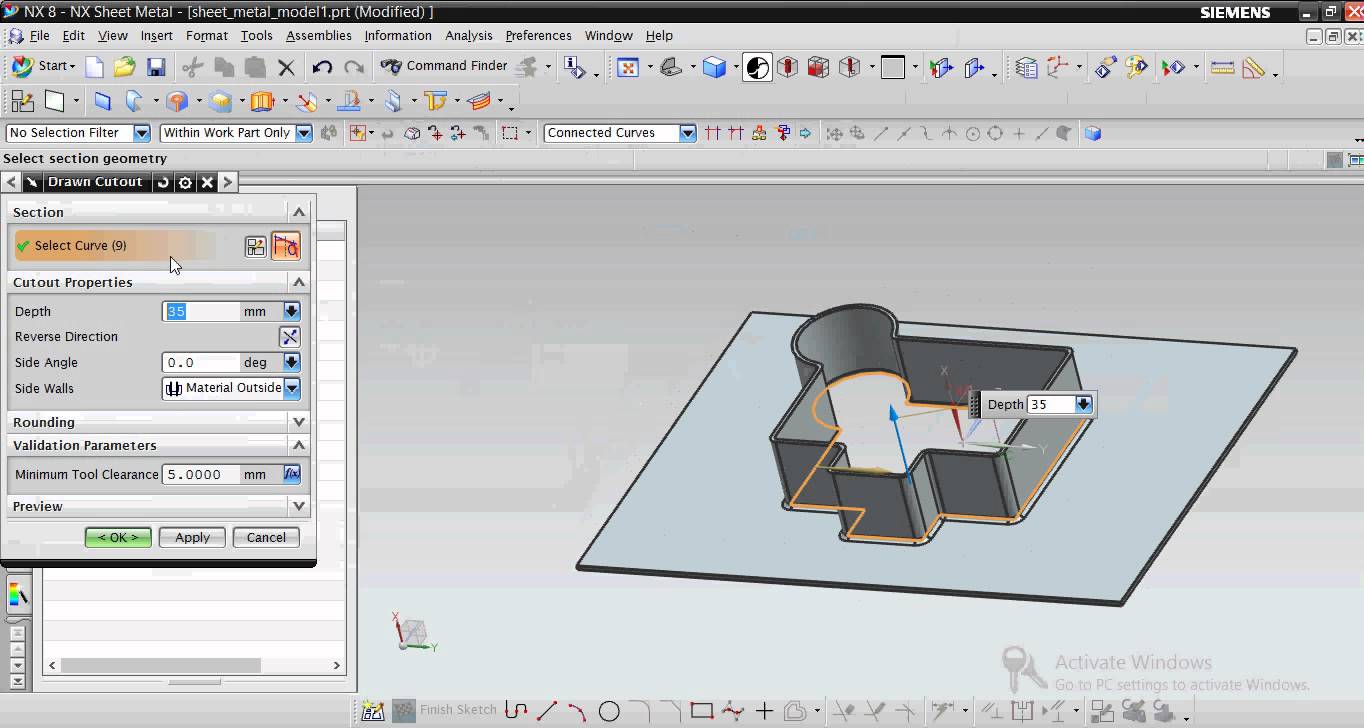Click the OK button
This screenshot has width=1364, height=728.
pyautogui.click(x=118, y=537)
